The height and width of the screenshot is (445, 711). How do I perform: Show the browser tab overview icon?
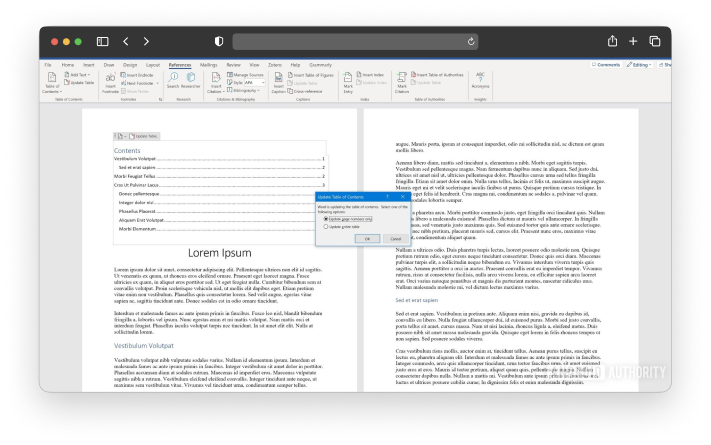click(655, 41)
